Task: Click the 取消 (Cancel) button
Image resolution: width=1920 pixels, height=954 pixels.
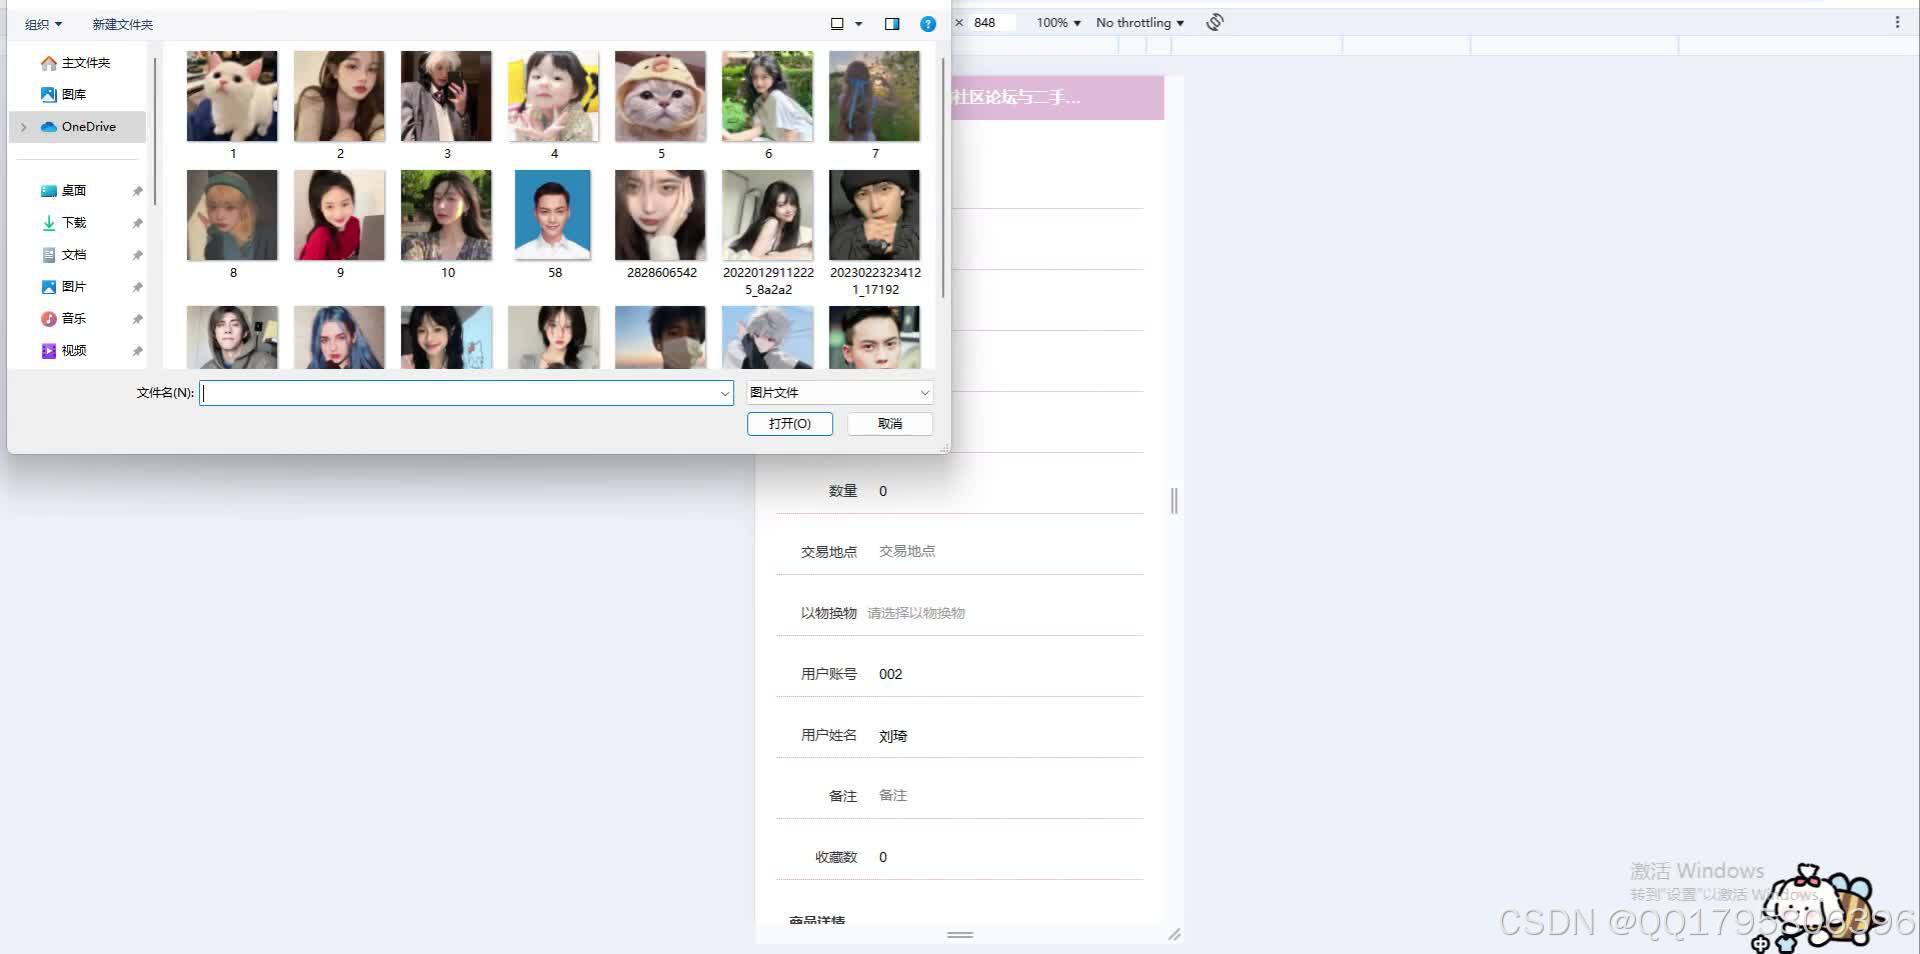Action: tap(888, 423)
